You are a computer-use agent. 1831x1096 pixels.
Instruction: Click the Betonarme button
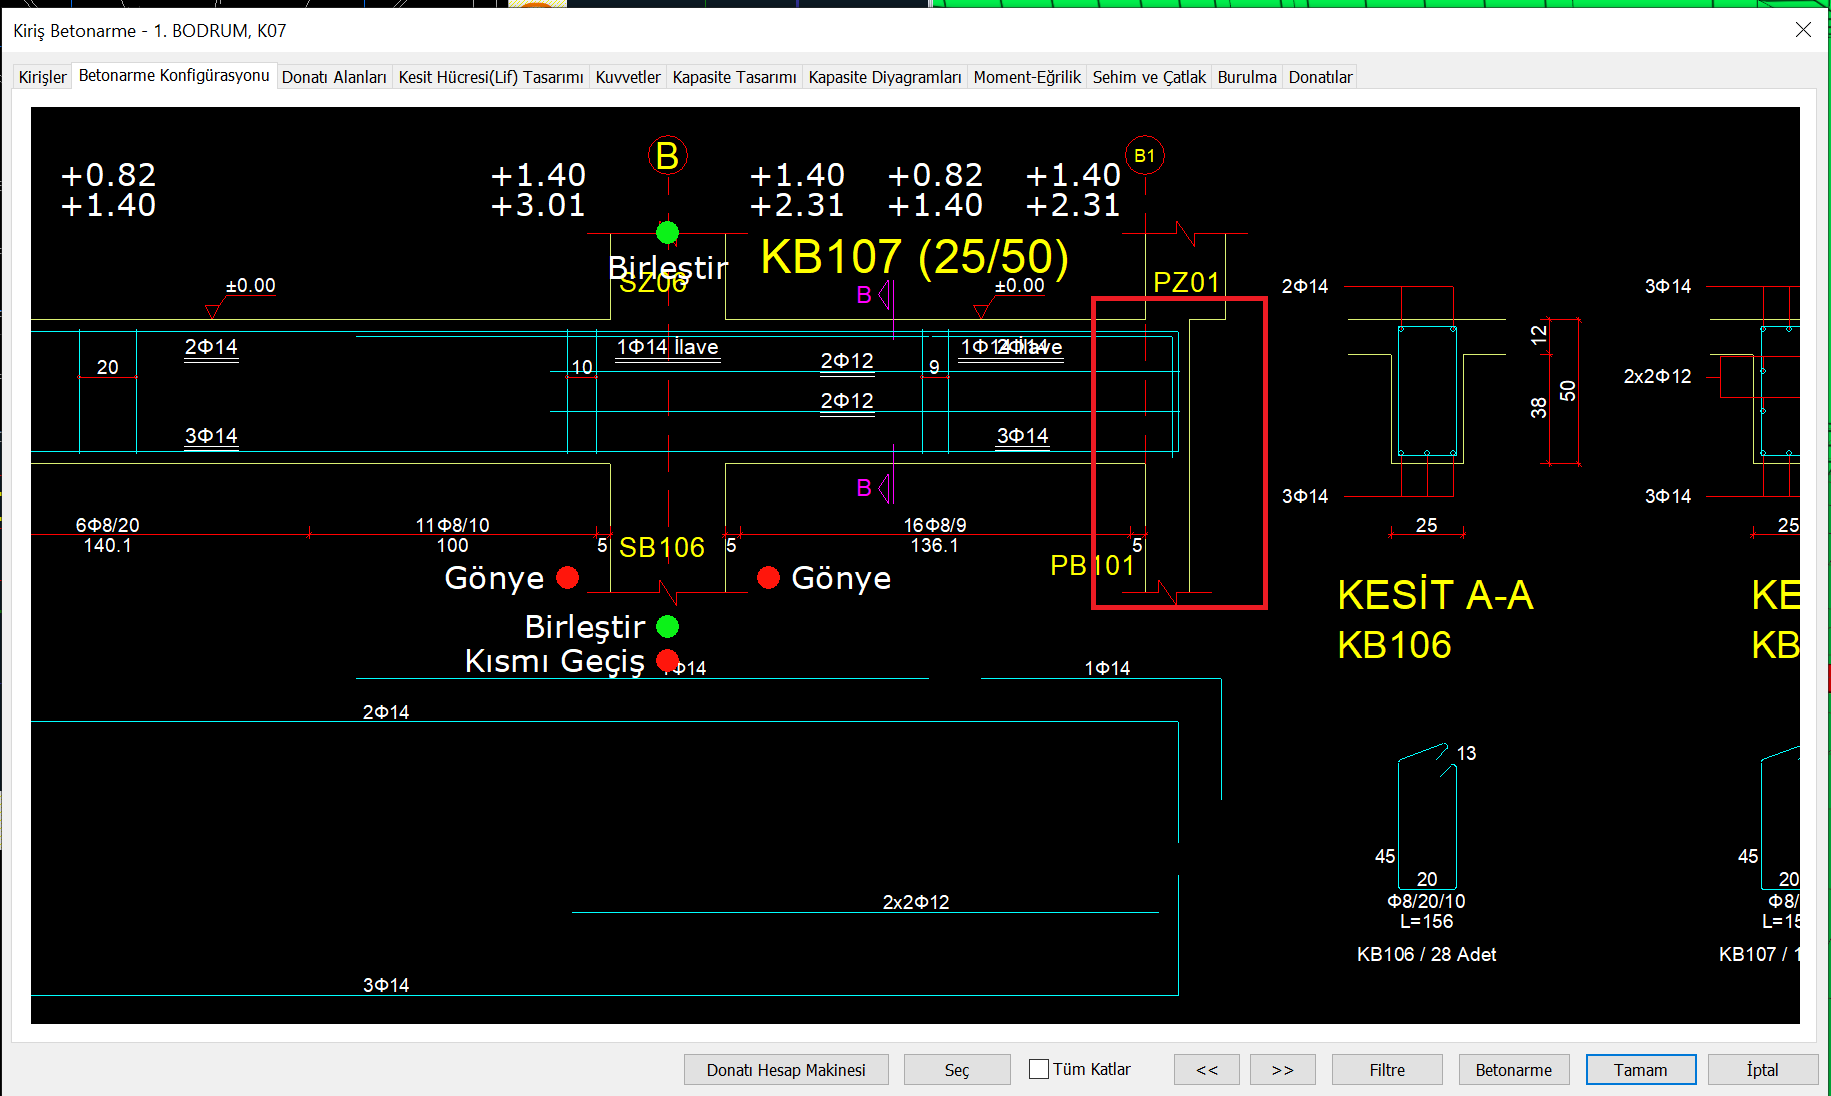tap(1514, 1070)
